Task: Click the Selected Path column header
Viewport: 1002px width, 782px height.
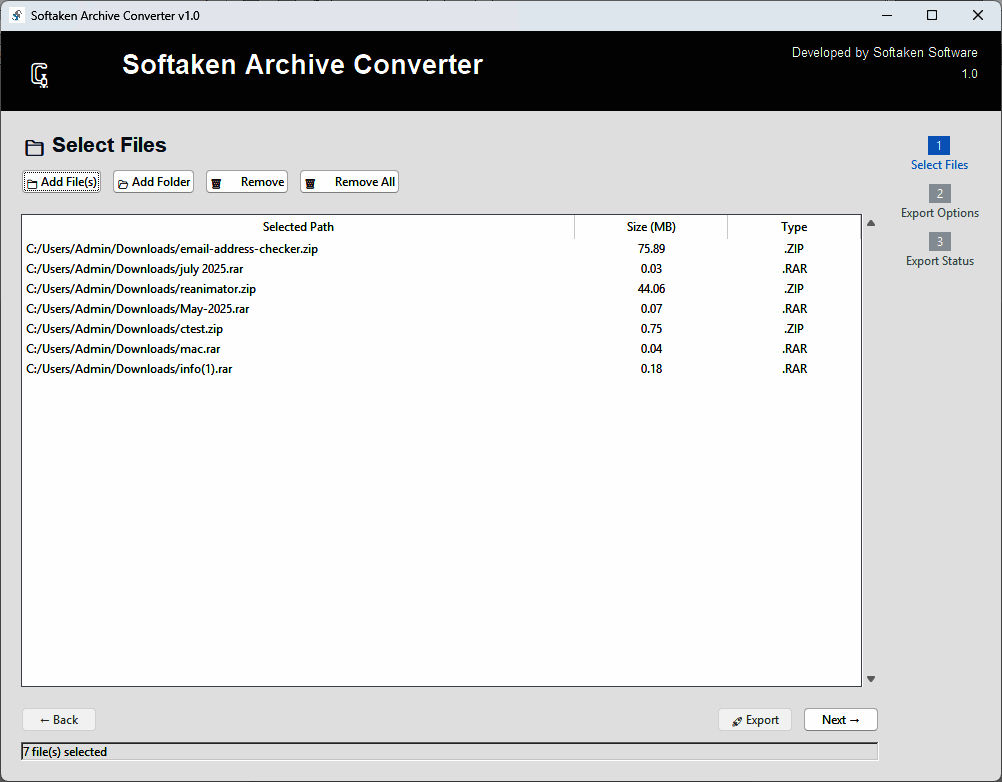Action: [297, 227]
